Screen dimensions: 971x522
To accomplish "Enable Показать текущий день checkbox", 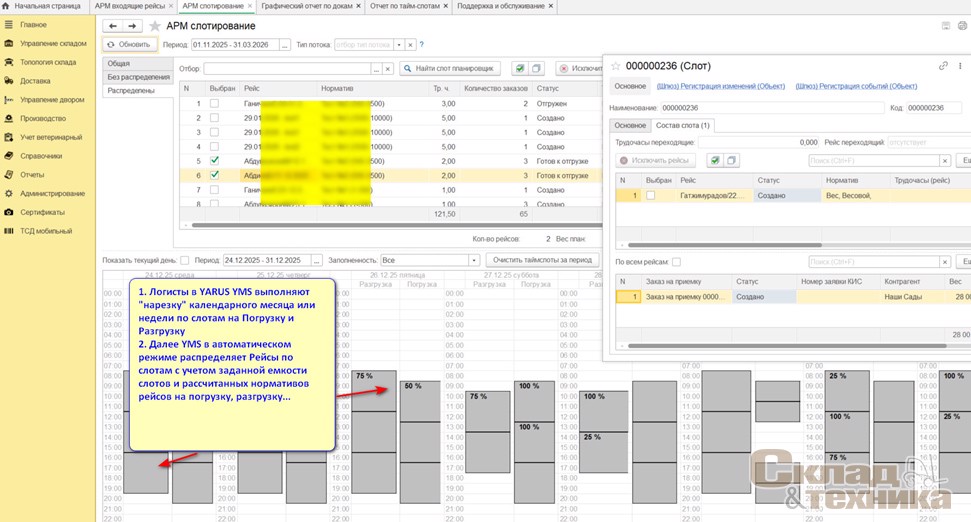I will coord(184,260).
